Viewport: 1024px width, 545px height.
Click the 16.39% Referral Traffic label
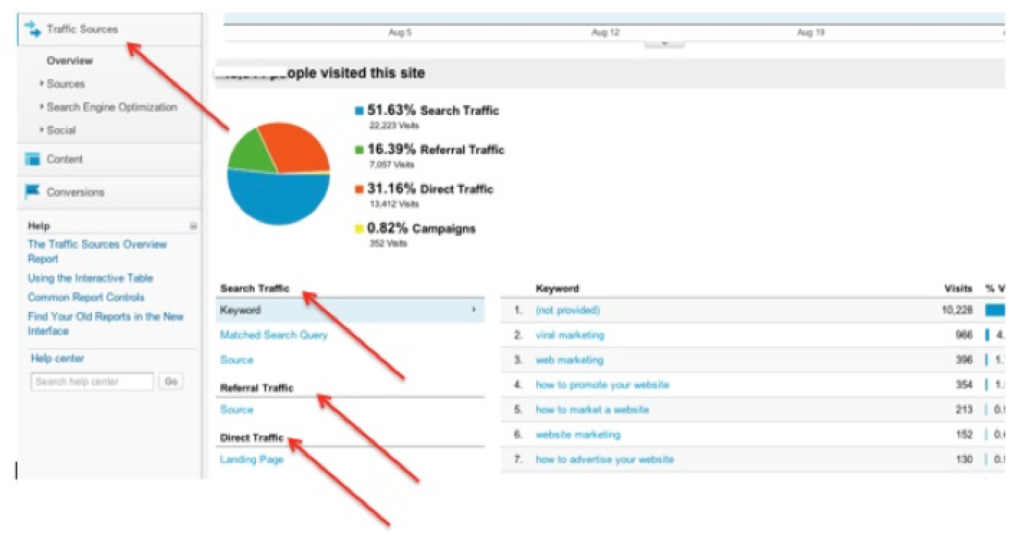tap(436, 149)
